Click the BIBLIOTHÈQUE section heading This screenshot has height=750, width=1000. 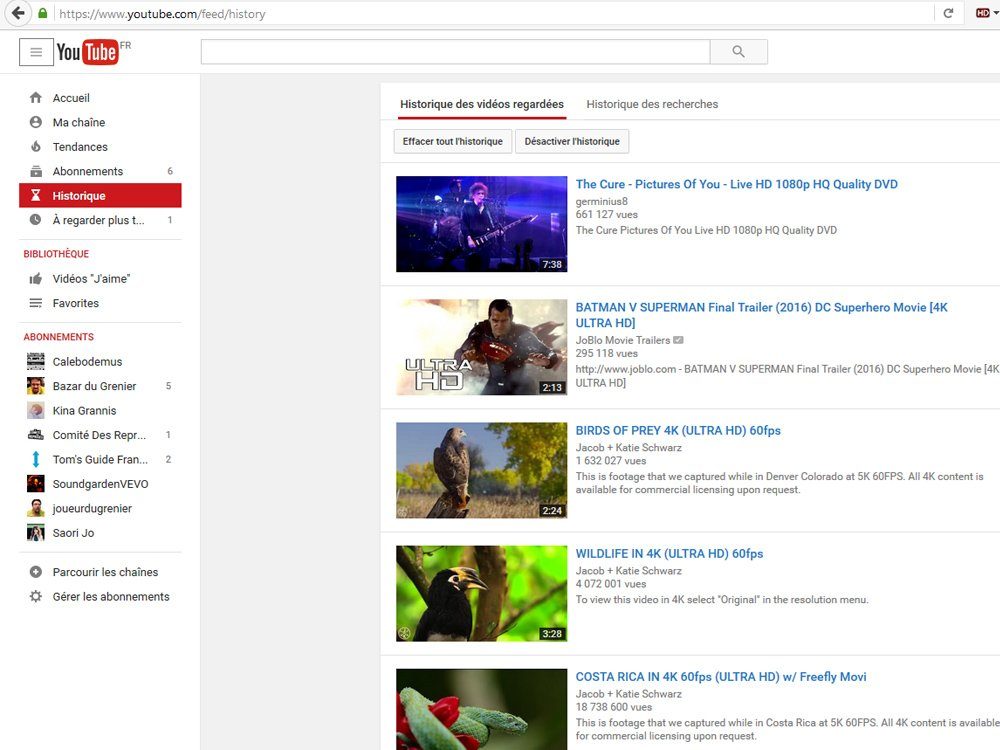[x=56, y=254]
